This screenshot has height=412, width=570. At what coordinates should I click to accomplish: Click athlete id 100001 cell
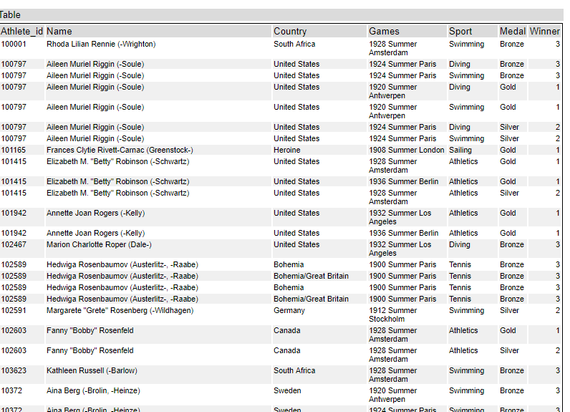pos(22,48)
